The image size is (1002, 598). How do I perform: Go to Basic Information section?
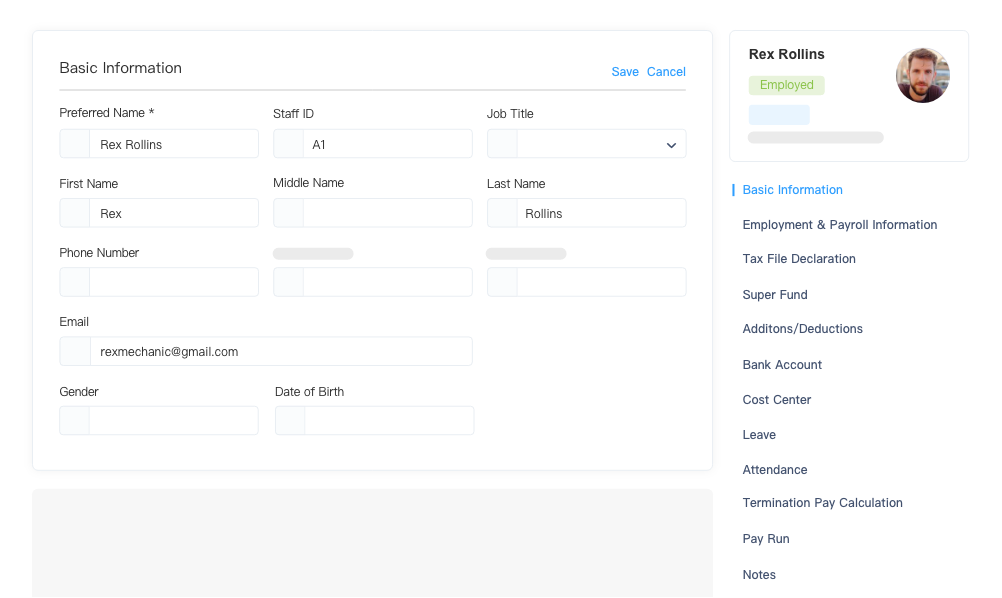point(792,190)
